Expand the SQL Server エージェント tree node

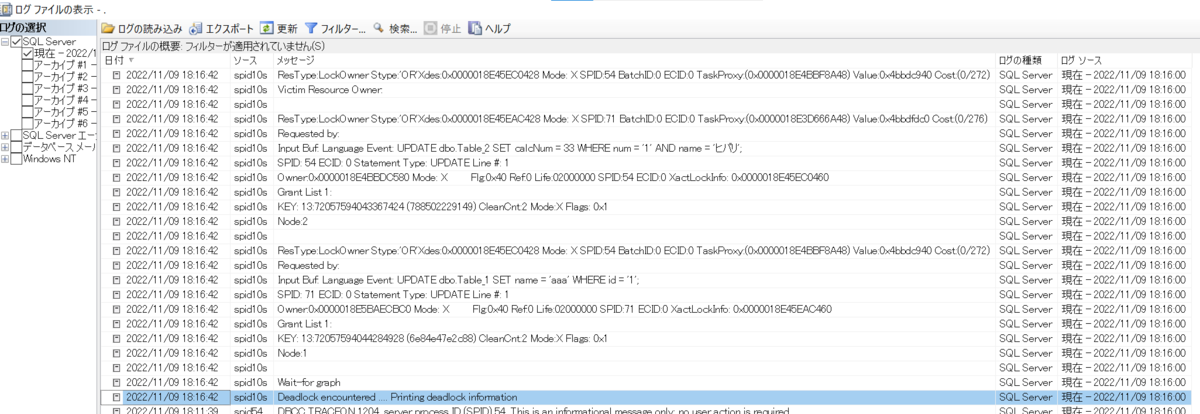pos(5,136)
